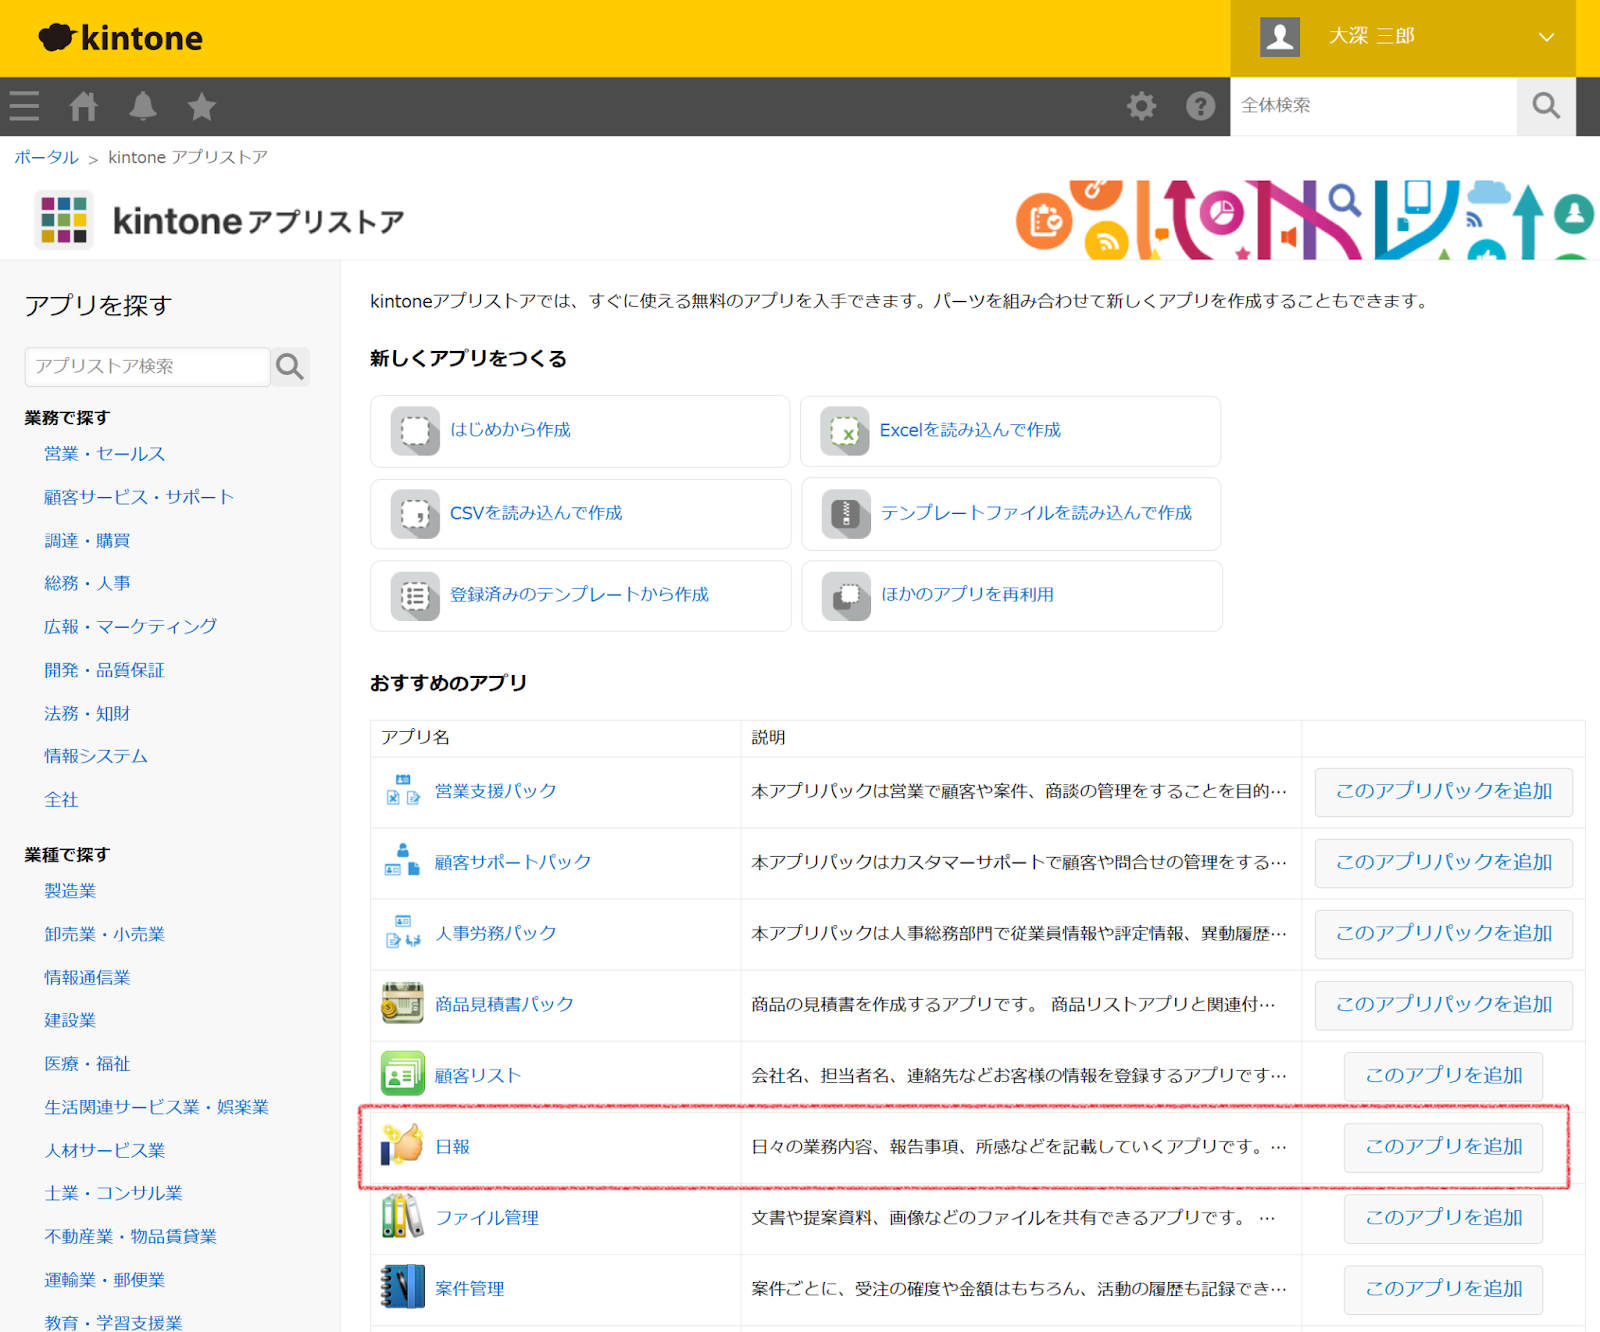Select 調達・購買 category
The height and width of the screenshot is (1332, 1600).
click(87, 541)
